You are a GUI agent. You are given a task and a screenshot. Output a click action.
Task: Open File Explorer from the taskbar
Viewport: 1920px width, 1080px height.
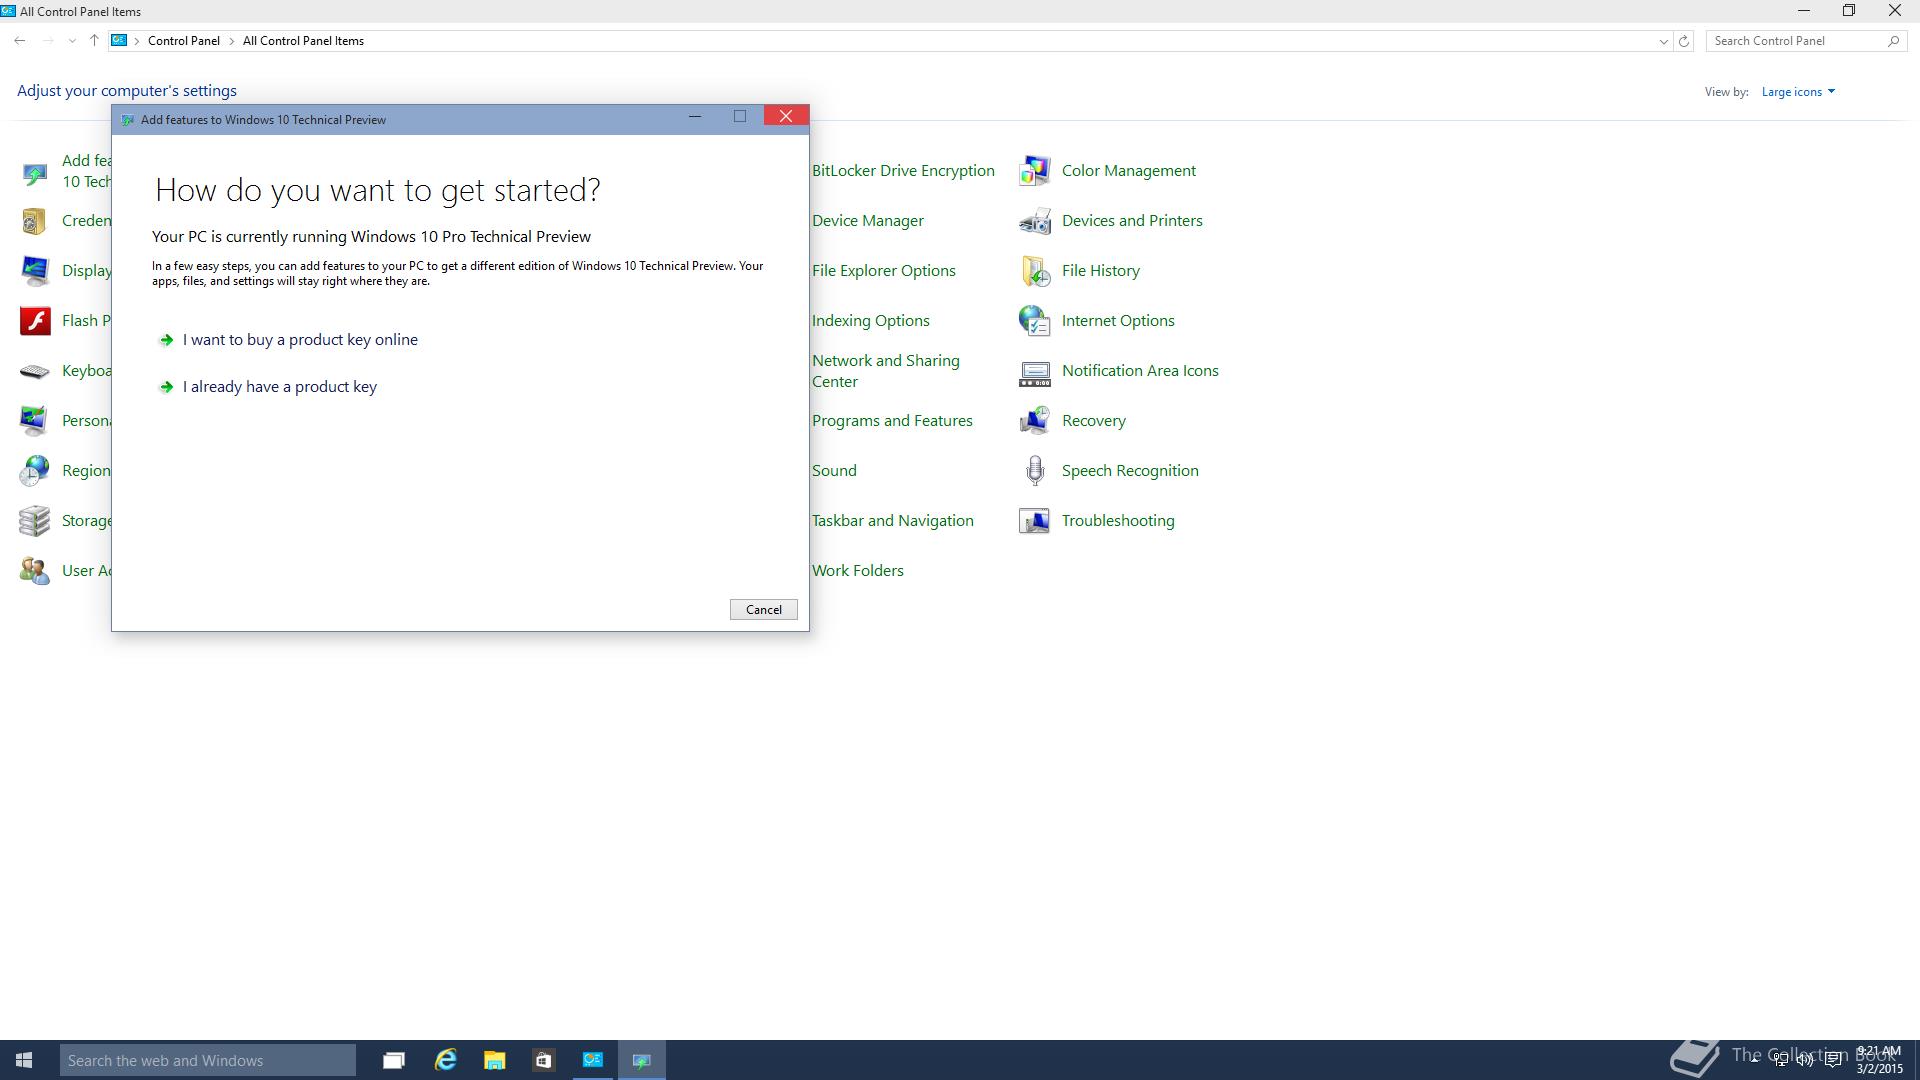[494, 1060]
